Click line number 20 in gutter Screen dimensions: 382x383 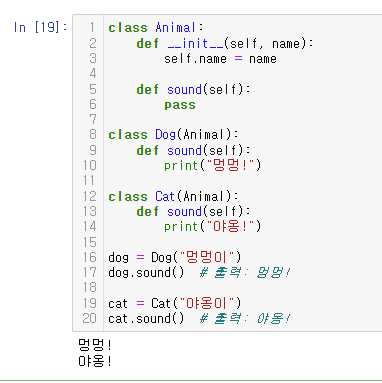click(89, 318)
